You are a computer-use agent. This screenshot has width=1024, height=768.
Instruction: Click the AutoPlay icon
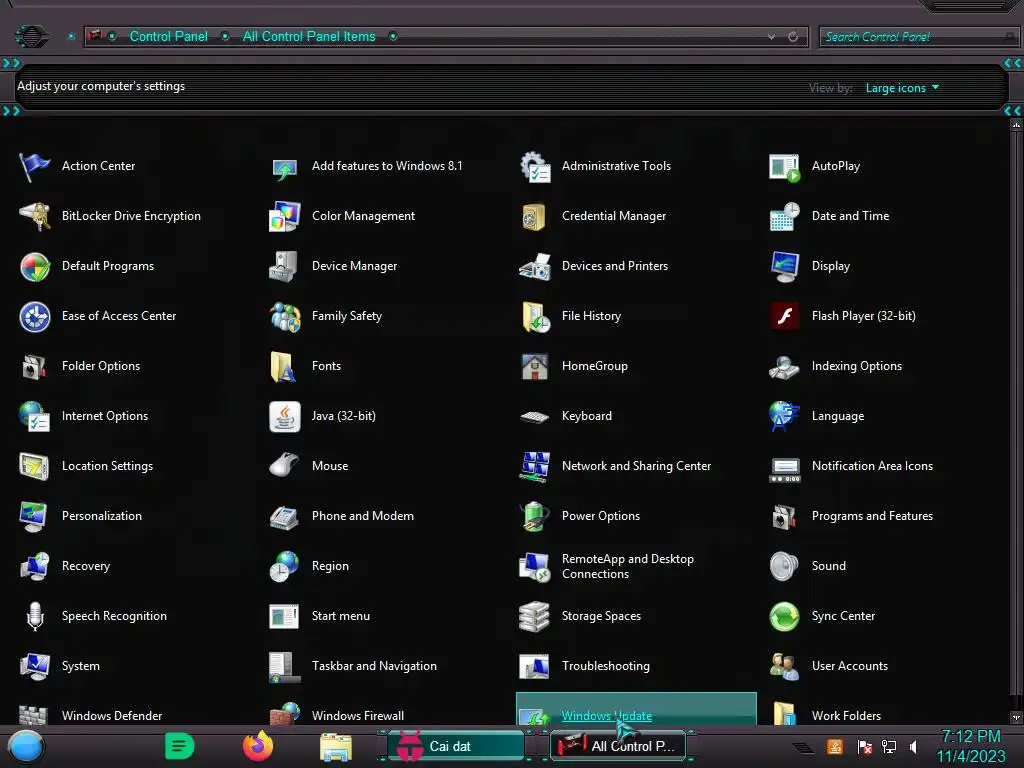(x=784, y=166)
